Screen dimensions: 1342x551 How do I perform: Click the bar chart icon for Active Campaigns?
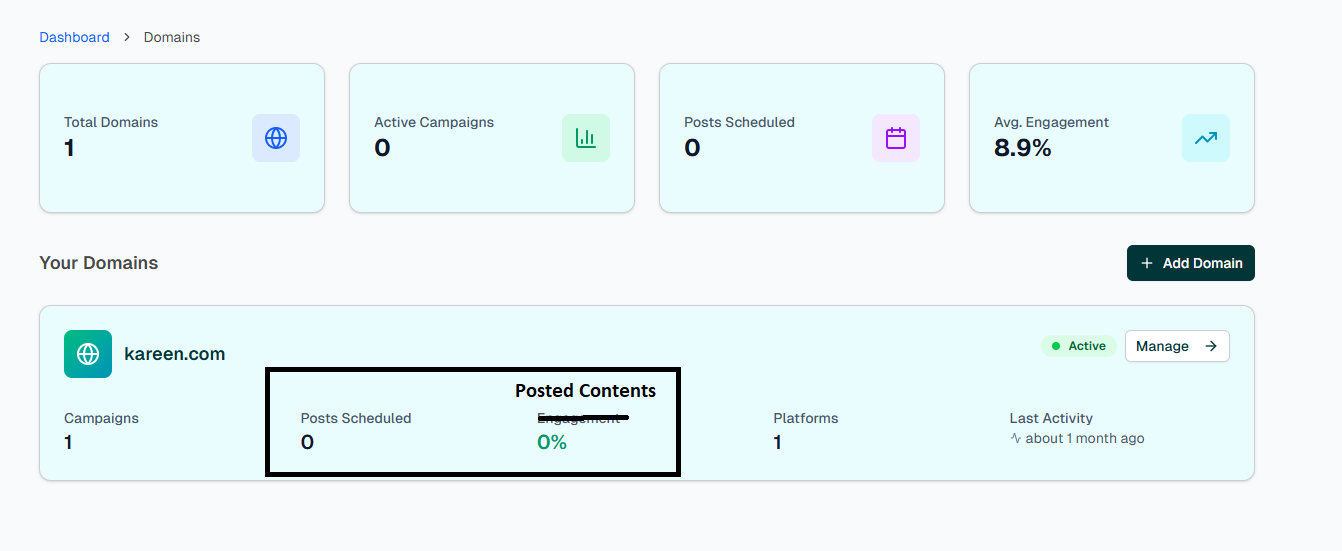click(x=586, y=138)
